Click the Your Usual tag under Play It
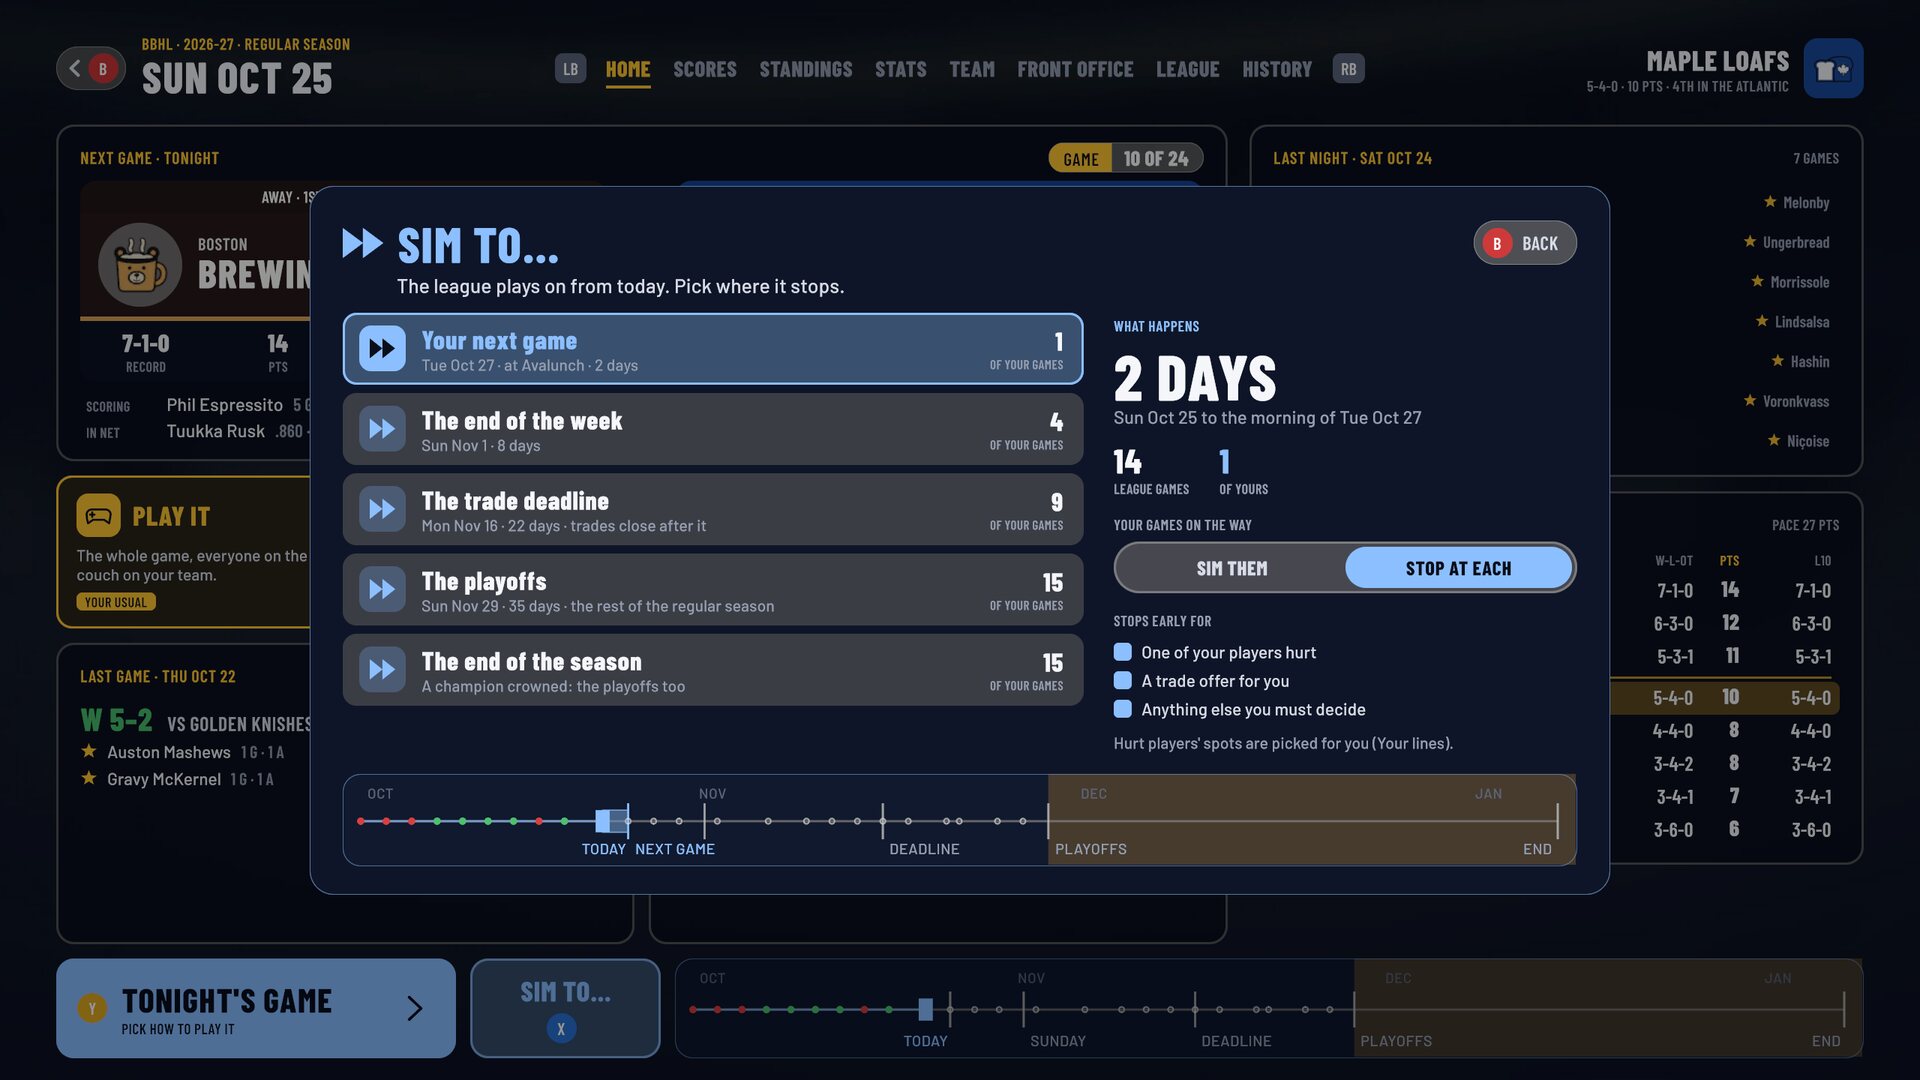1920x1080 pixels. coord(116,602)
